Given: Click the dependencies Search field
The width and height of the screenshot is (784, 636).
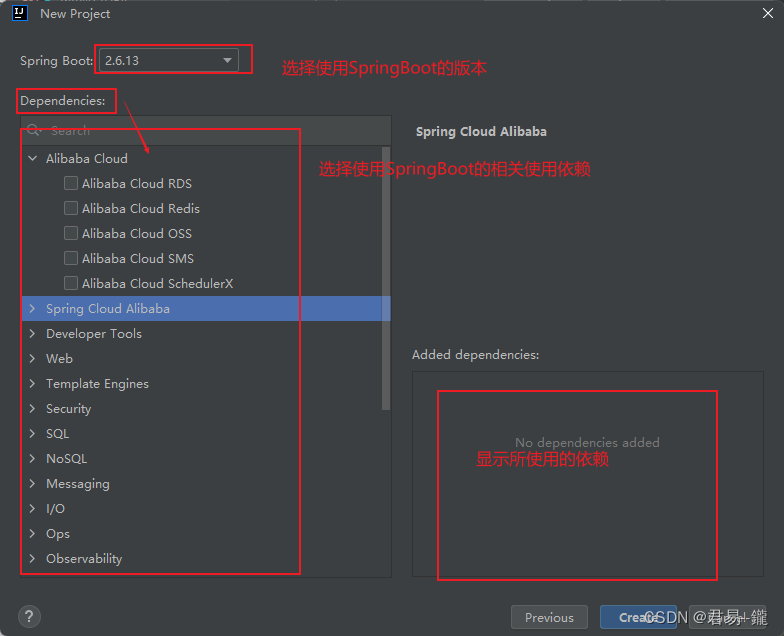Looking at the screenshot, I should point(206,130).
